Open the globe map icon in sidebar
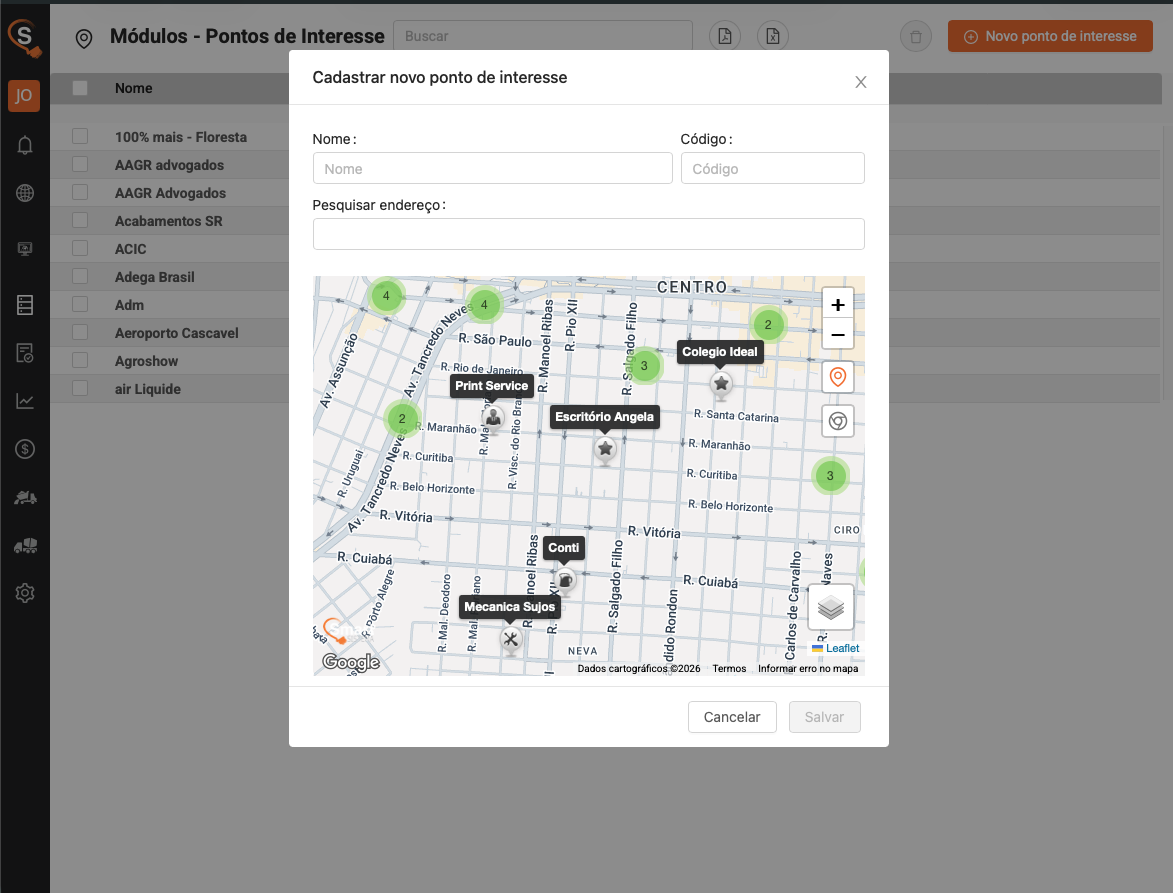 pos(25,193)
